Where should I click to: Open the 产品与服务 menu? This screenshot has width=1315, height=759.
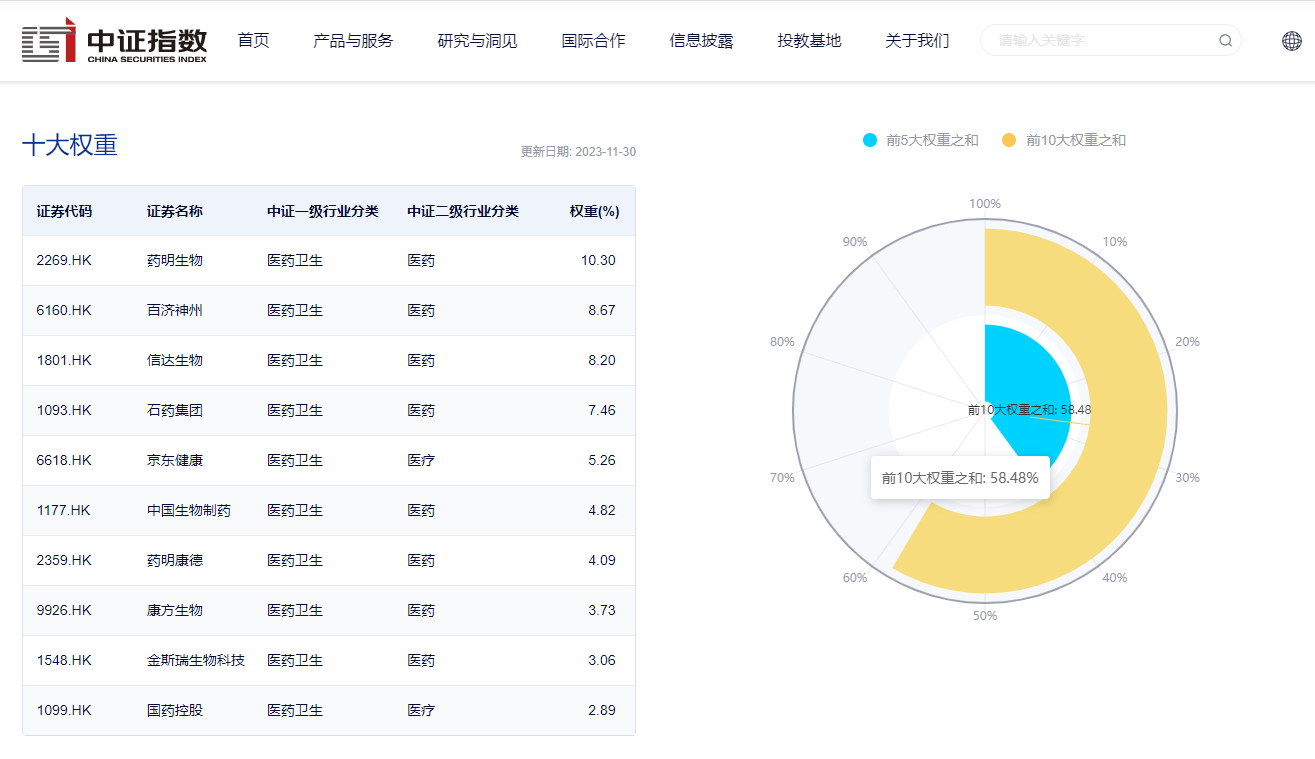353,41
